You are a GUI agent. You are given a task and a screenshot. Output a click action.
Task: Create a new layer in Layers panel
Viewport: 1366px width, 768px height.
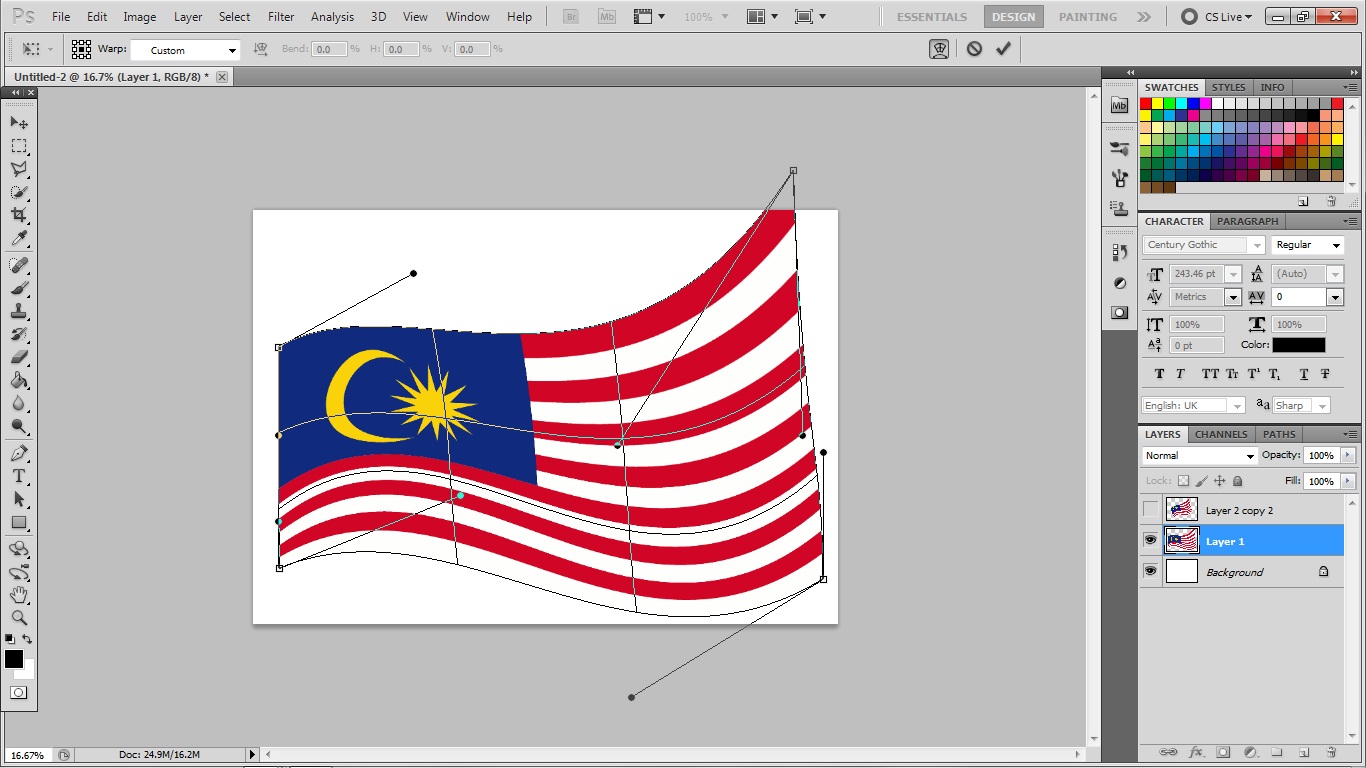1304,752
